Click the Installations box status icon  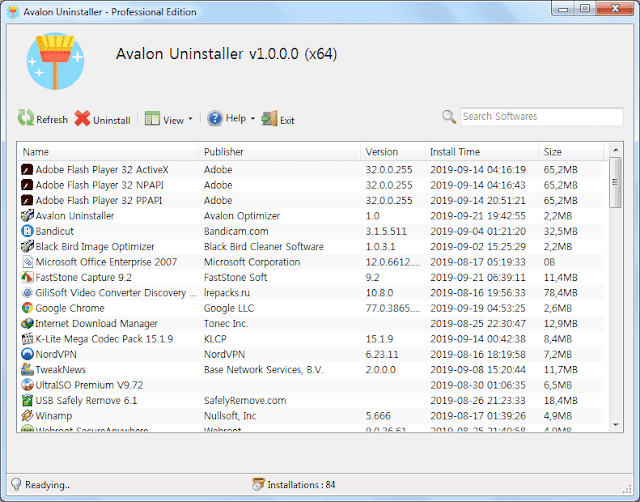(x=258, y=484)
